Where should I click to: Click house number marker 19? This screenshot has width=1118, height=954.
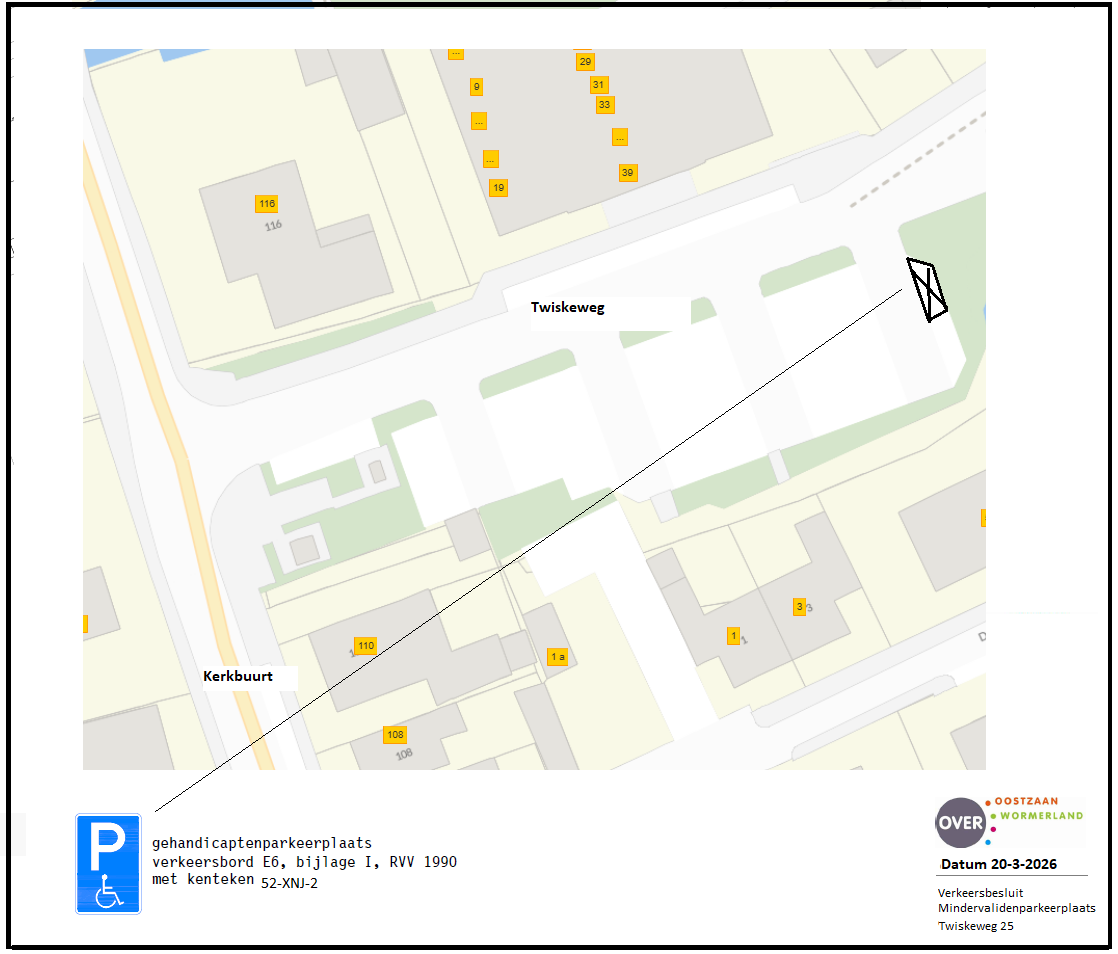click(x=498, y=187)
